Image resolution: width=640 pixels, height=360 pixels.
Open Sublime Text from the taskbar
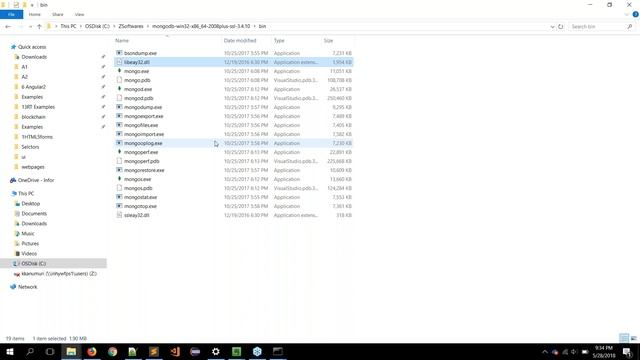click(x=154, y=351)
